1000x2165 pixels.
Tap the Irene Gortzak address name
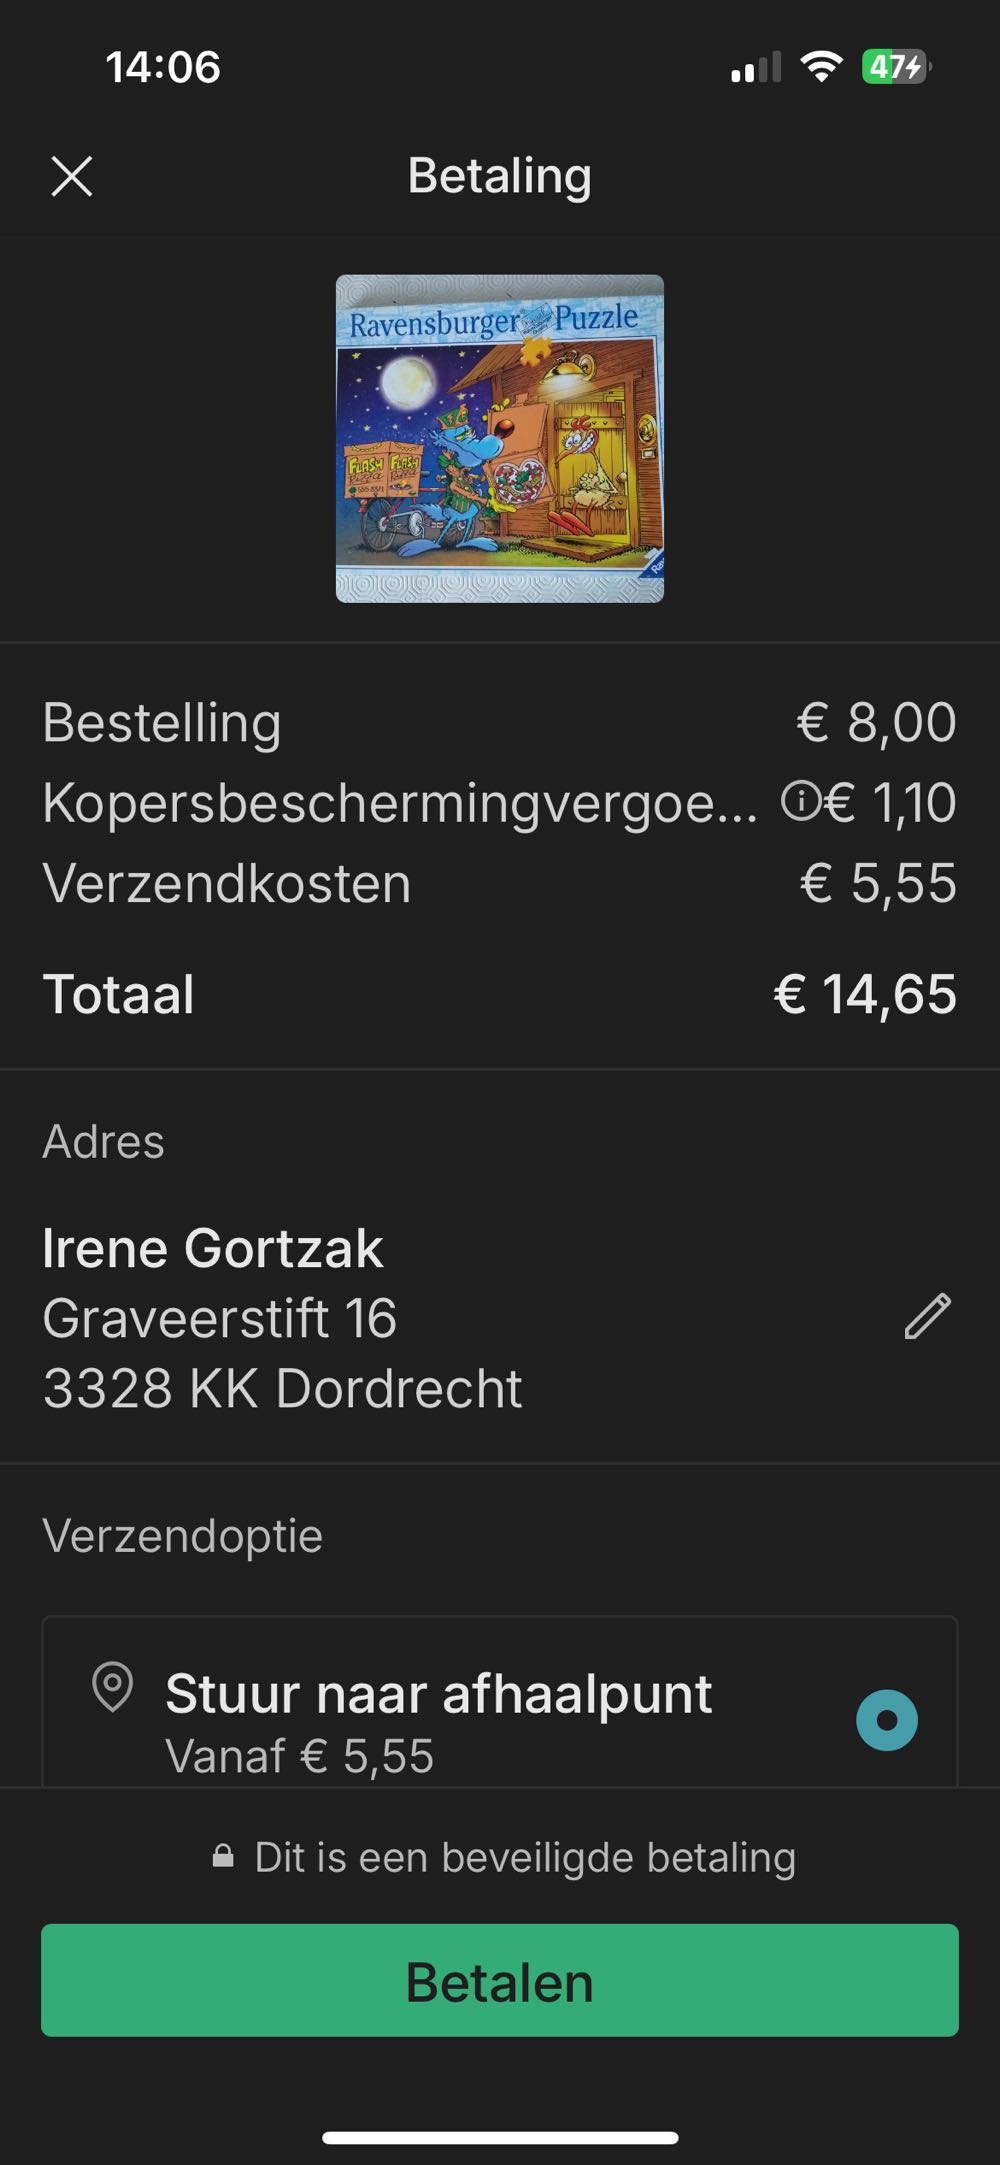coord(213,1248)
